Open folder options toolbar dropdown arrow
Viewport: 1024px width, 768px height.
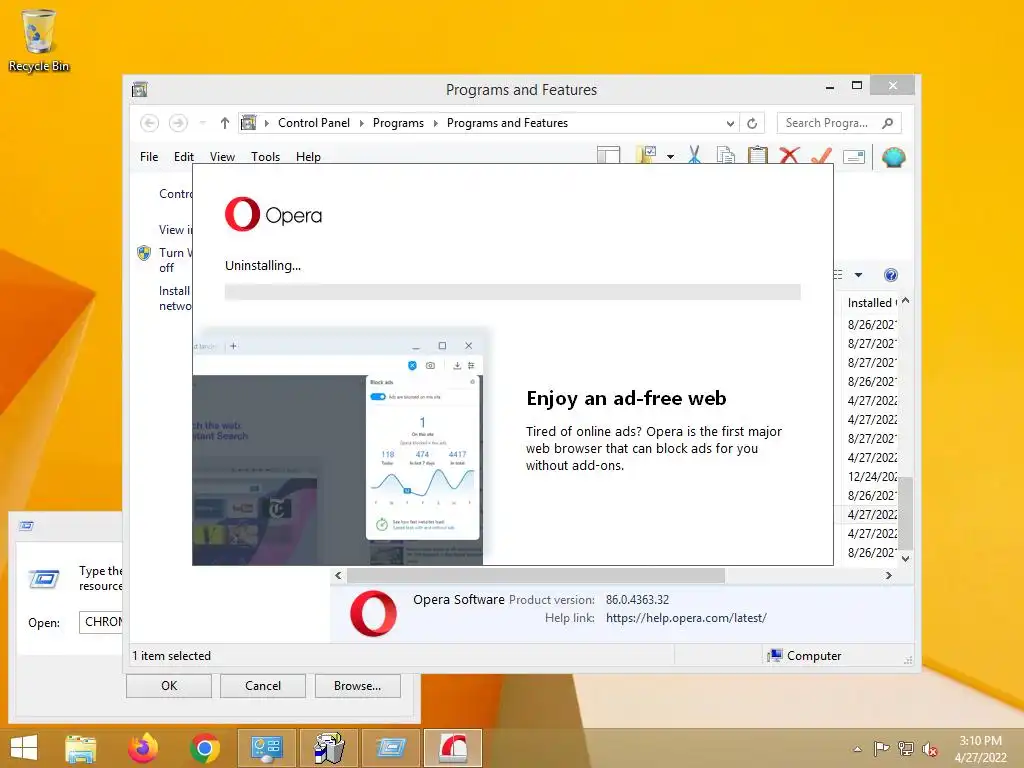pyautogui.click(x=671, y=157)
